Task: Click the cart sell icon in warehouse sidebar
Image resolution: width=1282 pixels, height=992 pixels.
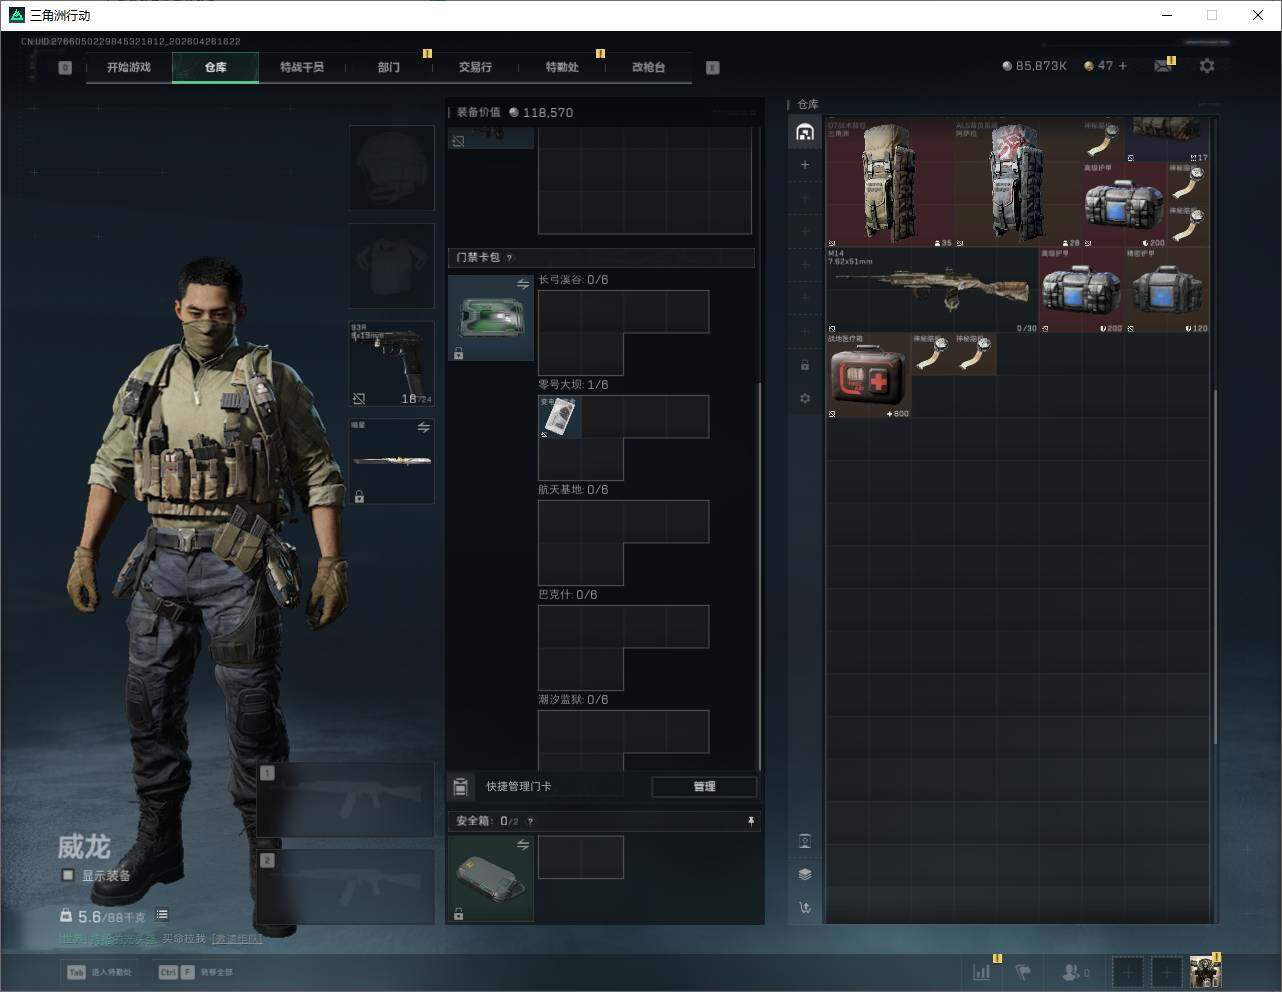Action: point(805,908)
